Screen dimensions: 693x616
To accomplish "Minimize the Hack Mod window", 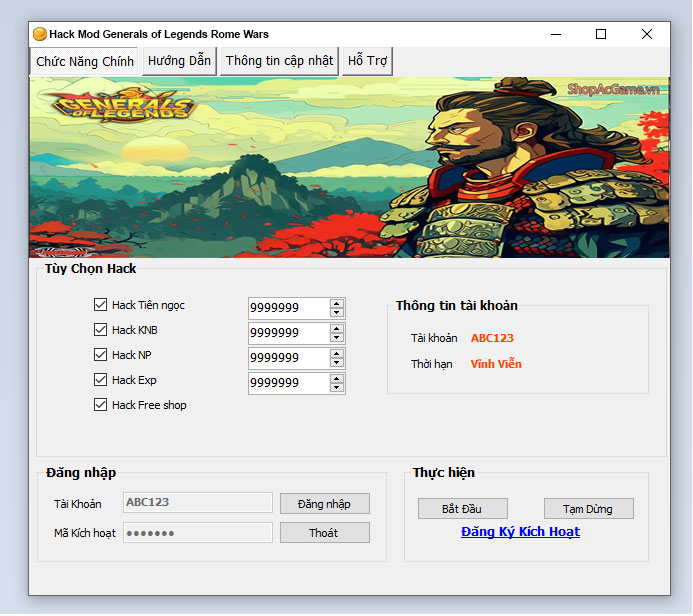I will pos(556,34).
